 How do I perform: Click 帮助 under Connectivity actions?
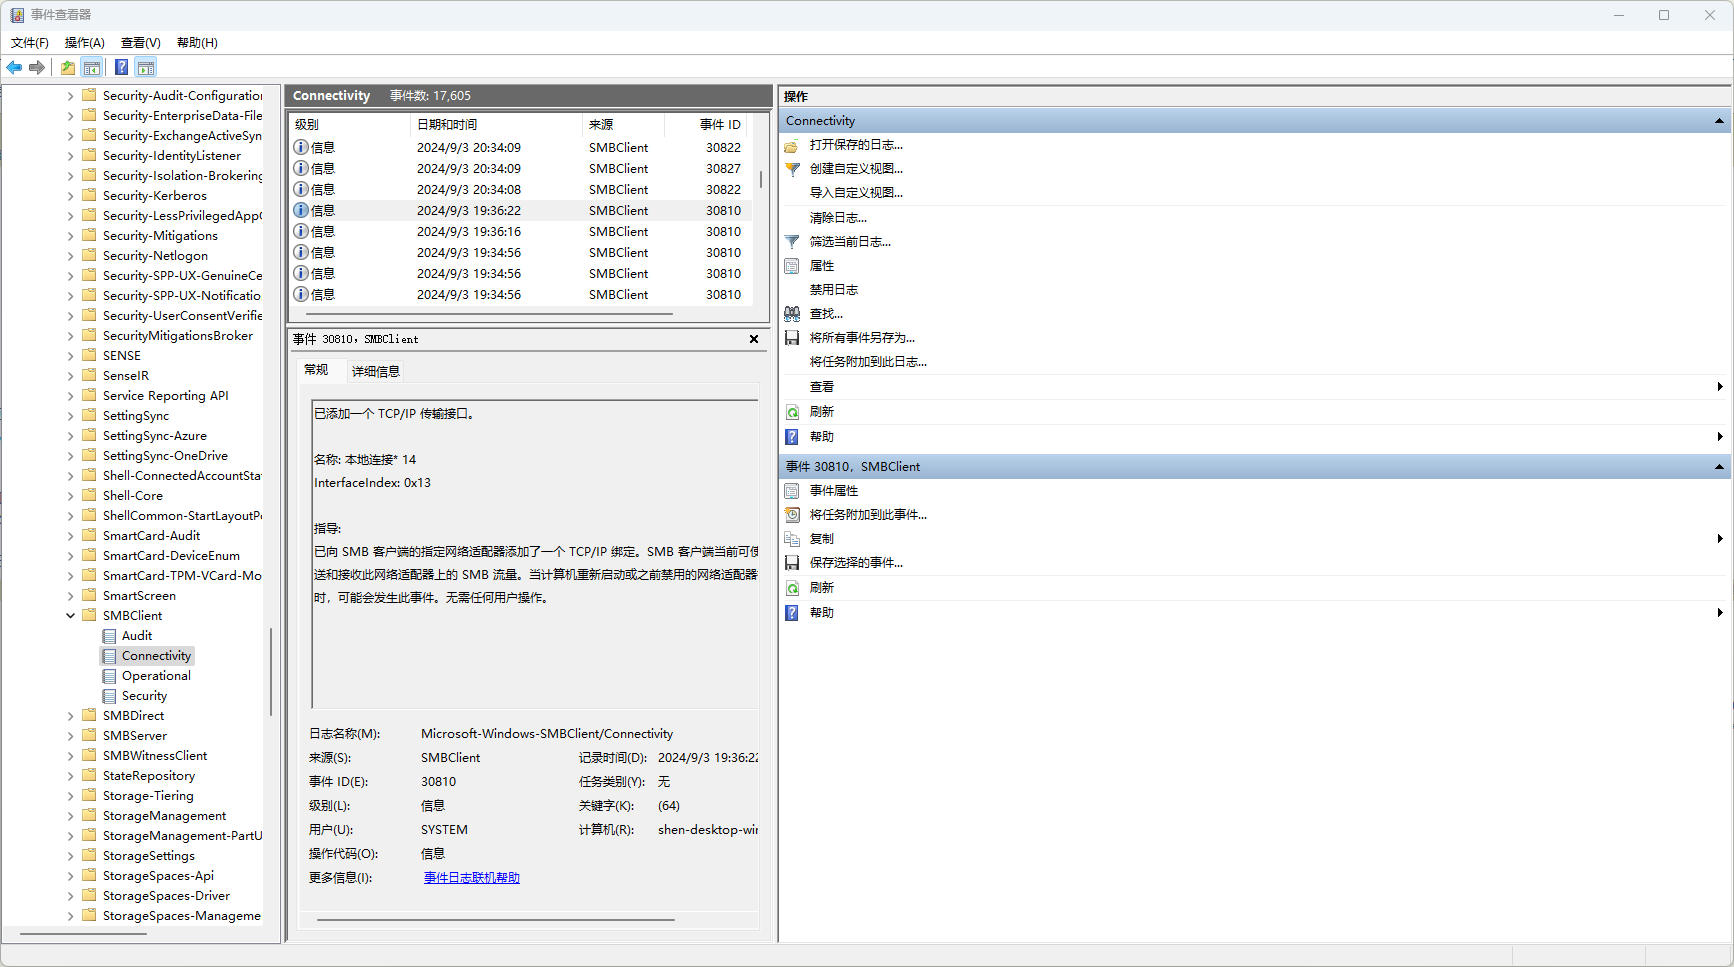point(822,437)
